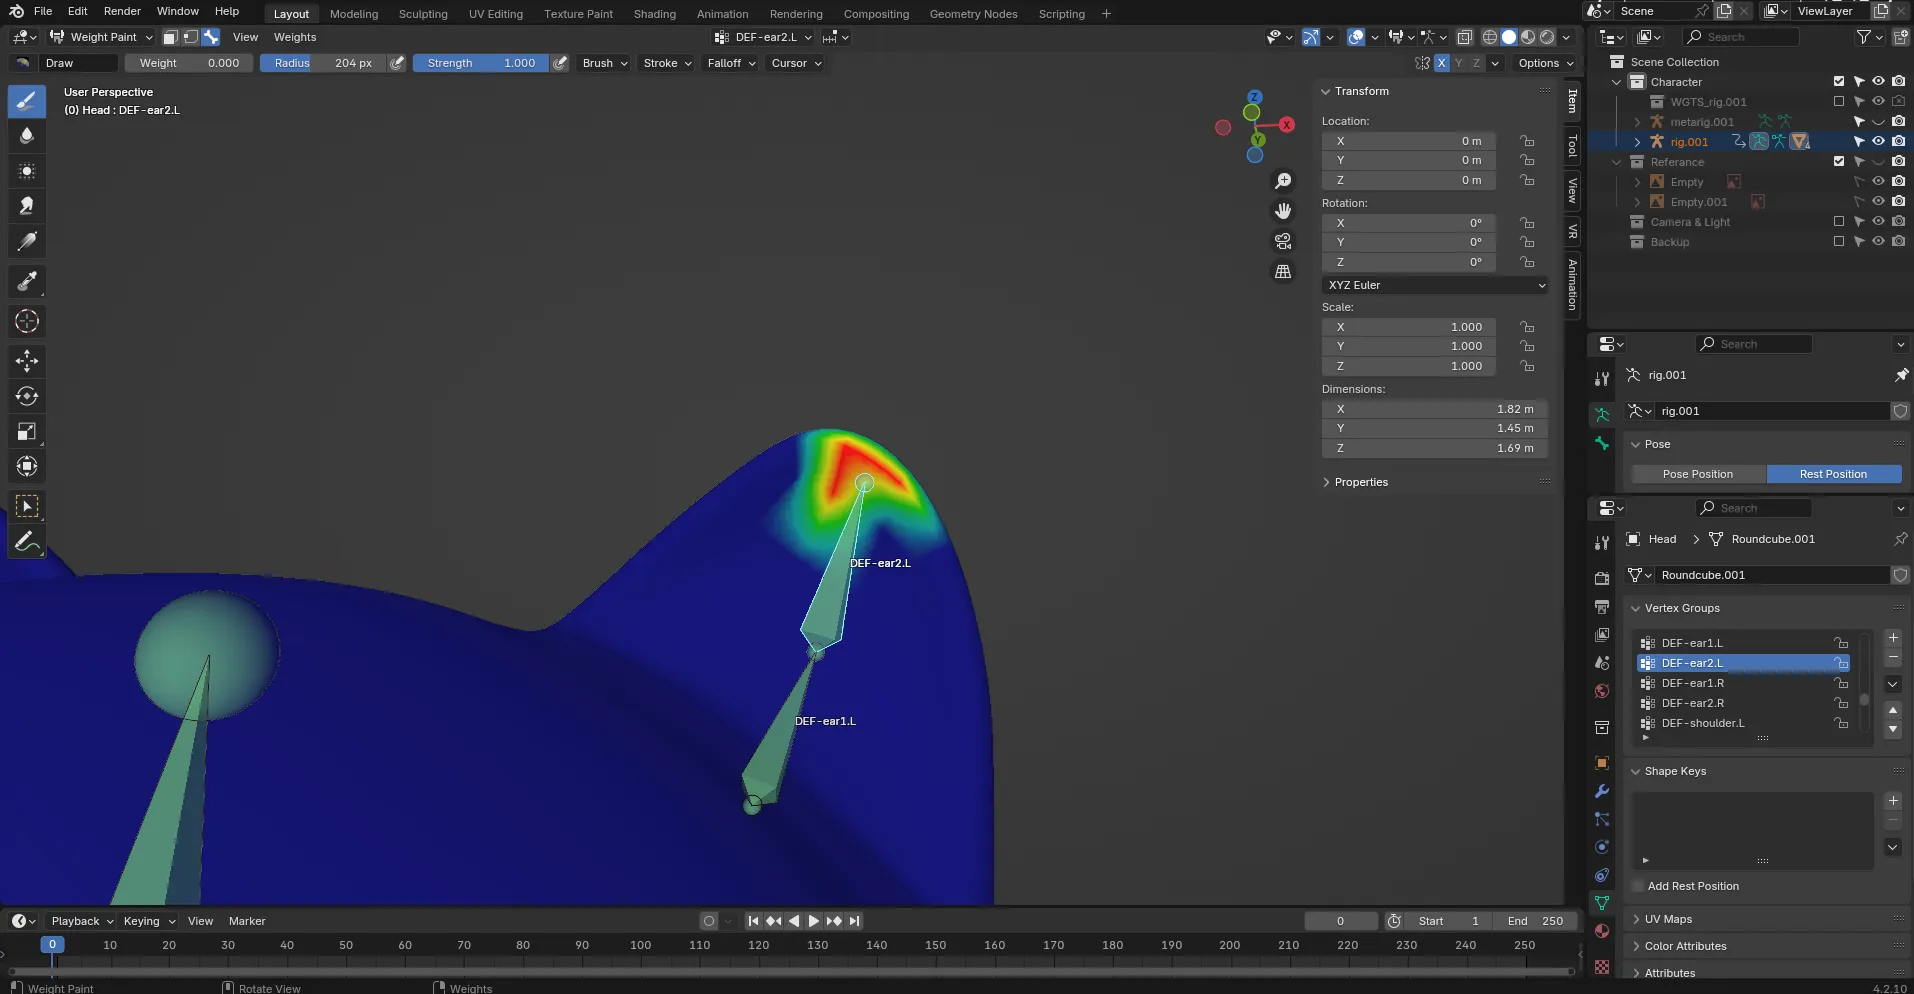Select the Blur weight tool
Screen dimensions: 1914x994
click(27, 136)
